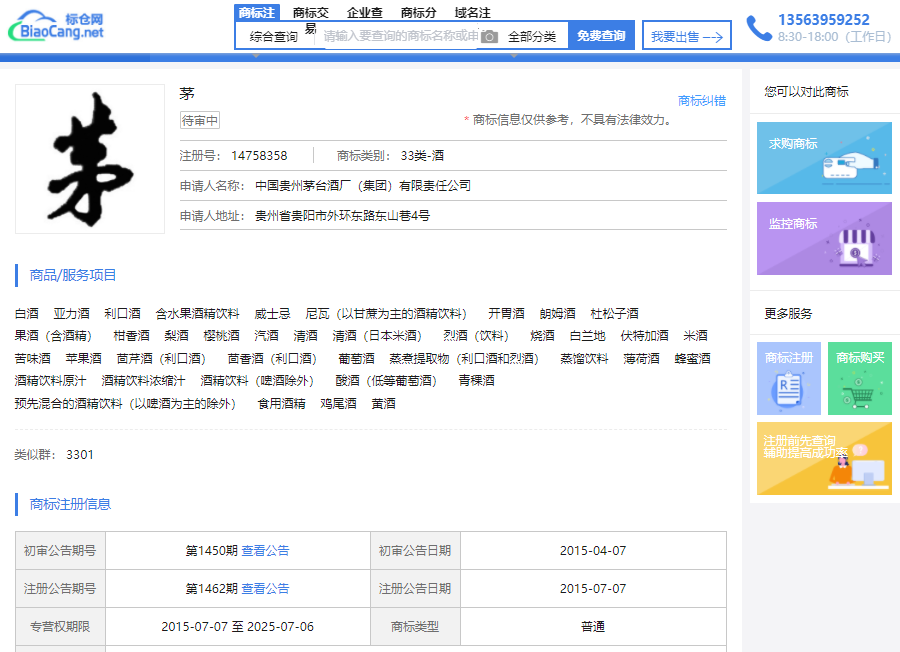Click the 求购商标 banner
This screenshot has height=652, width=900.
click(x=824, y=158)
